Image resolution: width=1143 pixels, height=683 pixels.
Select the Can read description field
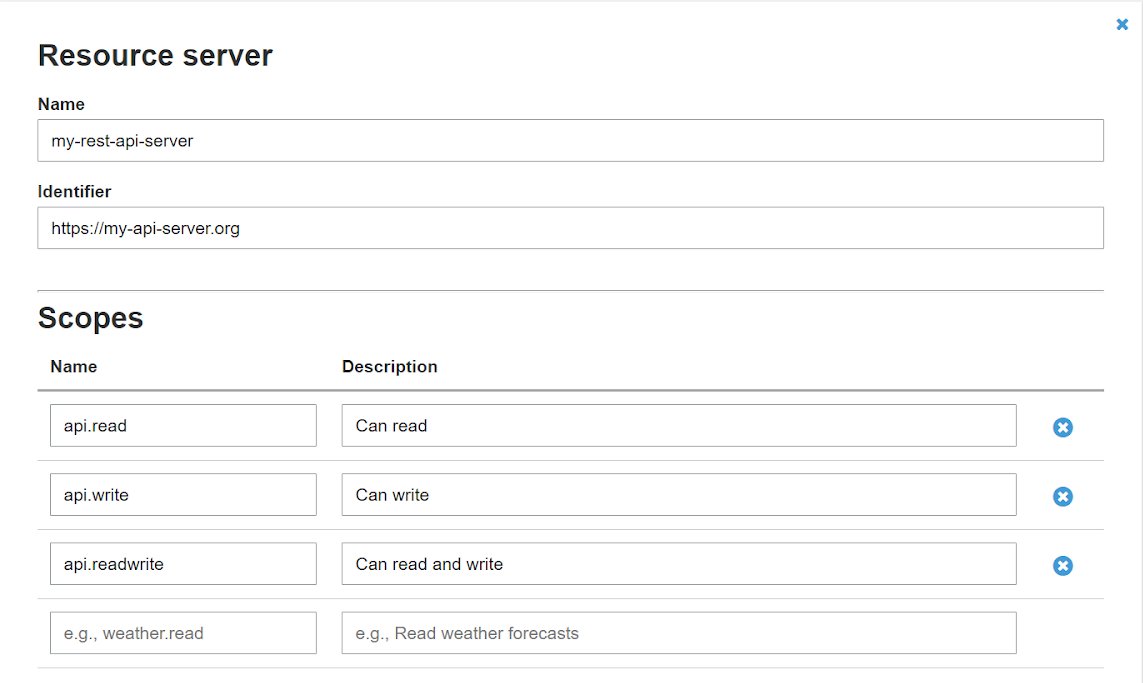coord(678,425)
